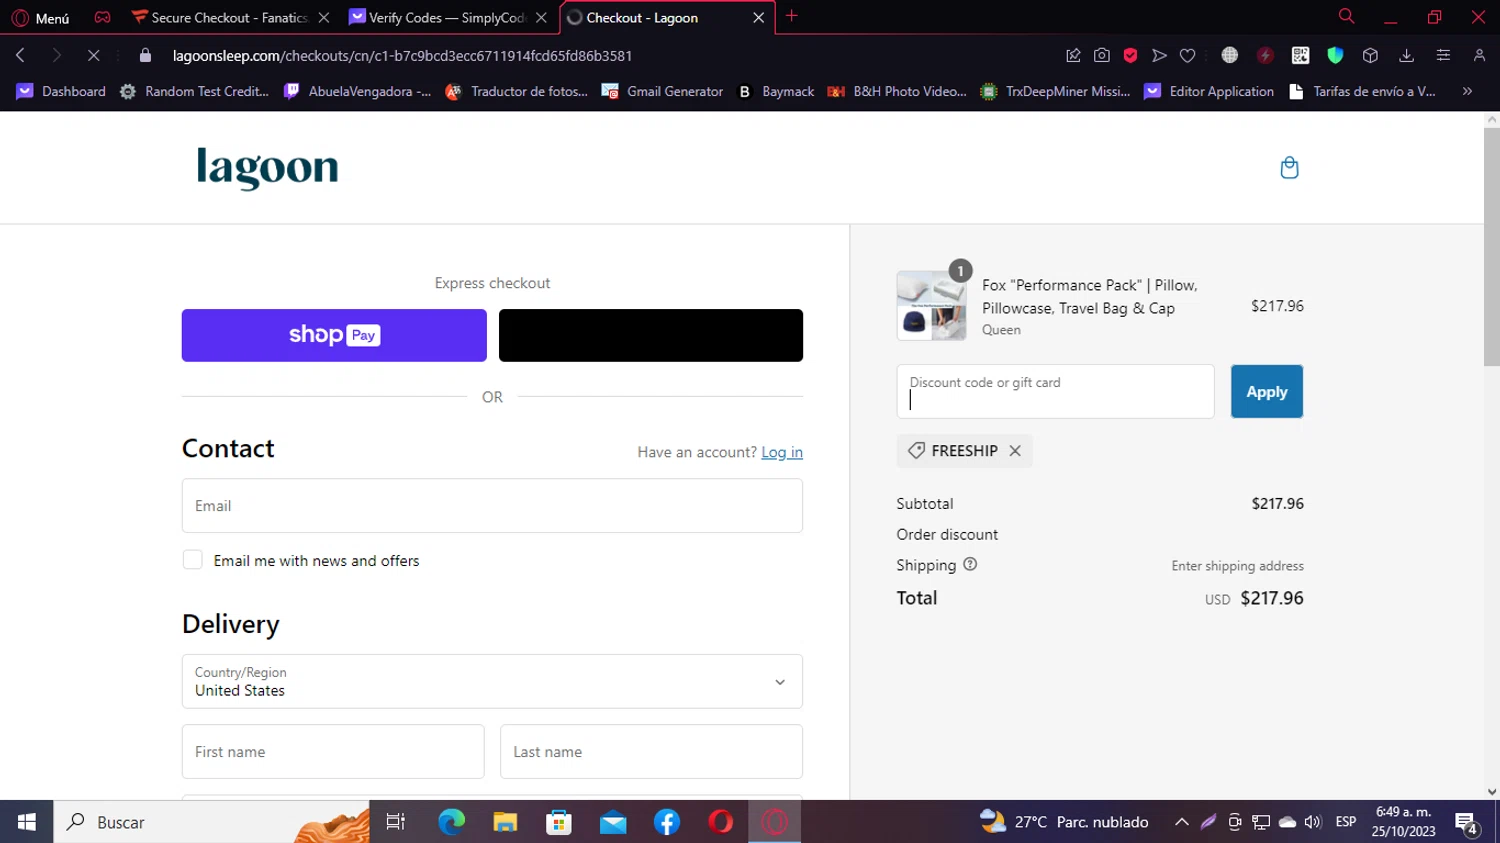This screenshot has width=1500, height=843.
Task: Open Mail app from taskbar
Action: tap(613, 822)
